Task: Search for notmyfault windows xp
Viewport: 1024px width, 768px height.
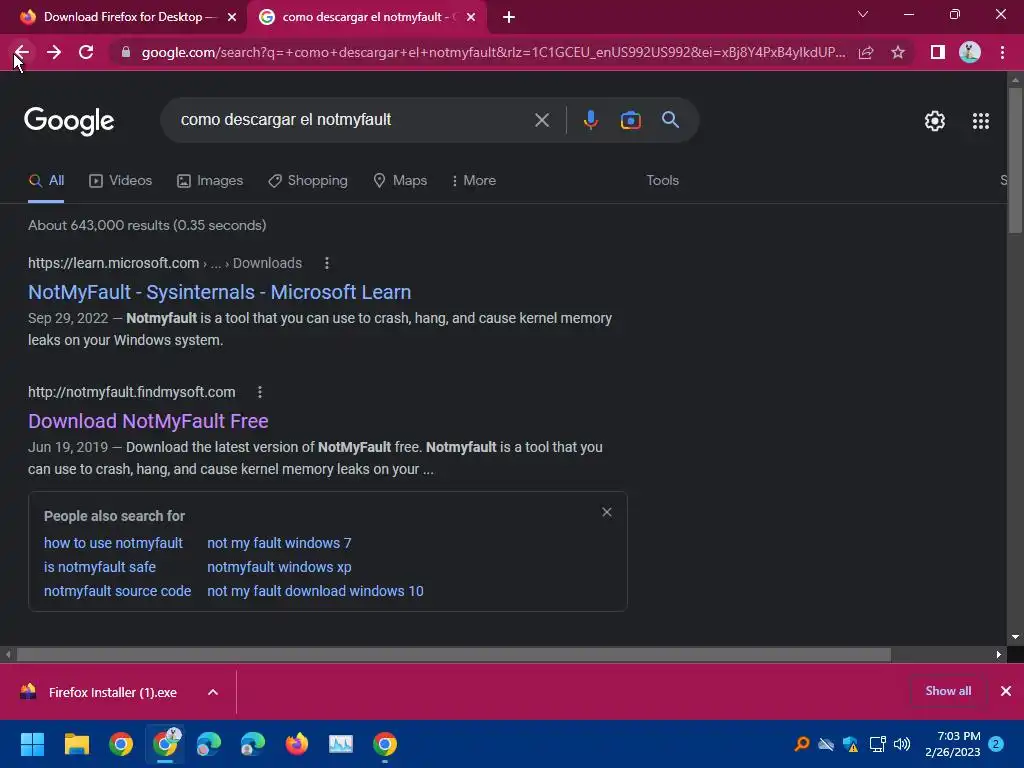Action: [279, 568]
